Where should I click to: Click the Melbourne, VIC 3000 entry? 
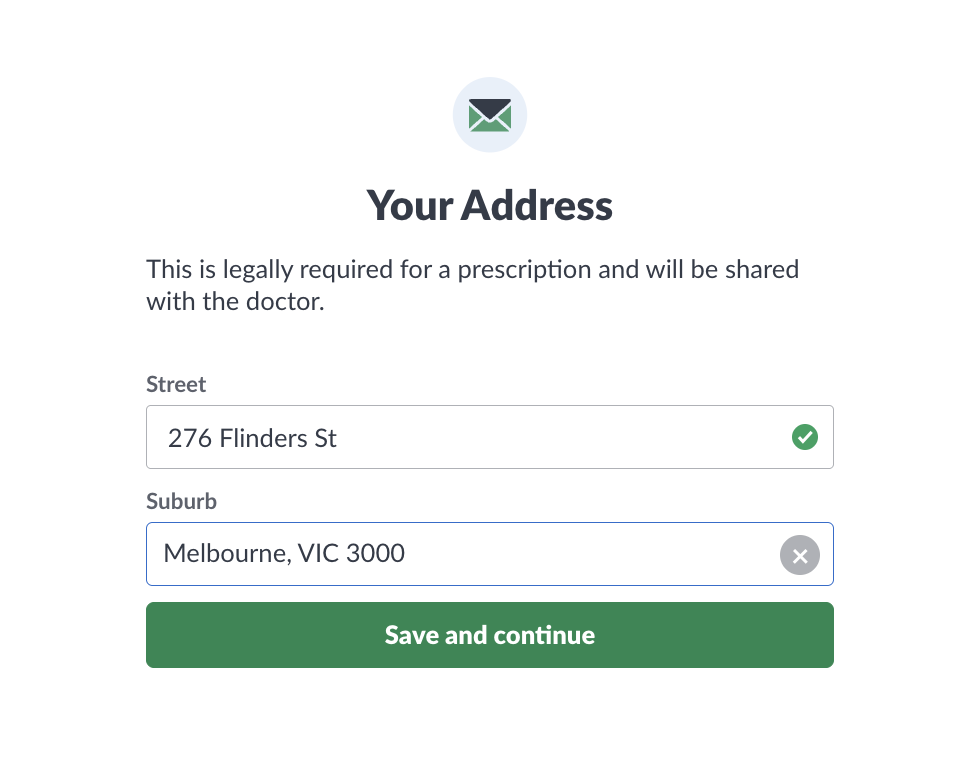(284, 553)
